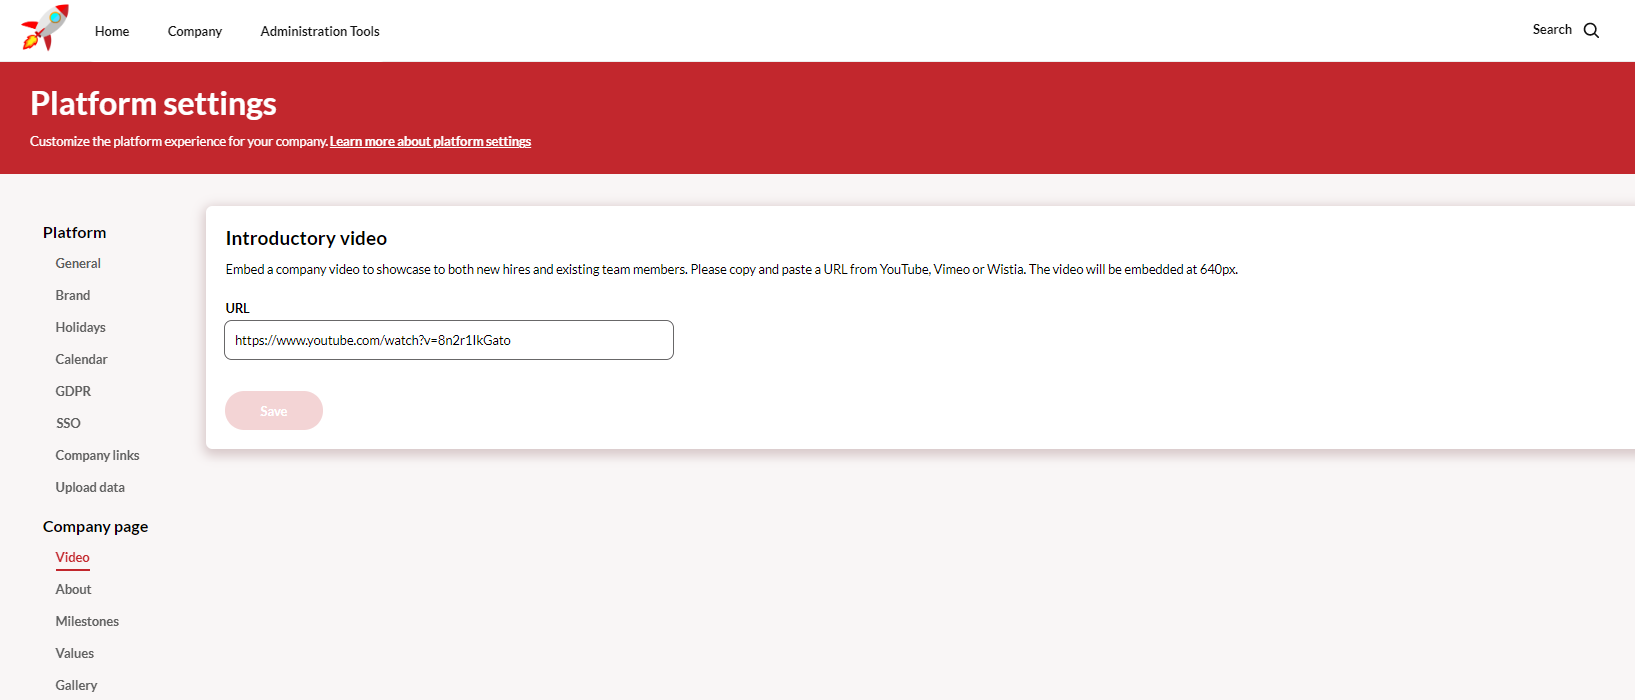Open the About company page settings
This screenshot has height=700, width=1635.
[x=73, y=590]
